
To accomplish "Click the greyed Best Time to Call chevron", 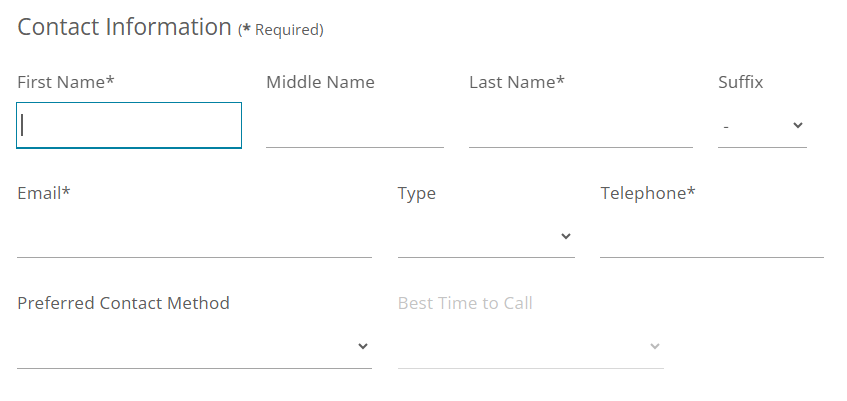I will (x=655, y=347).
